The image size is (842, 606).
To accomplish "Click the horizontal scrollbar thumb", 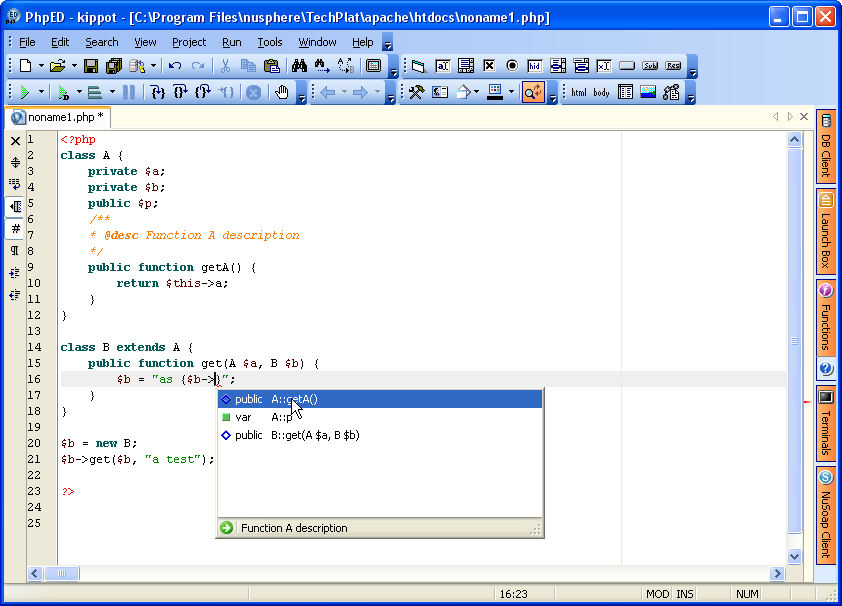I will pos(62,573).
